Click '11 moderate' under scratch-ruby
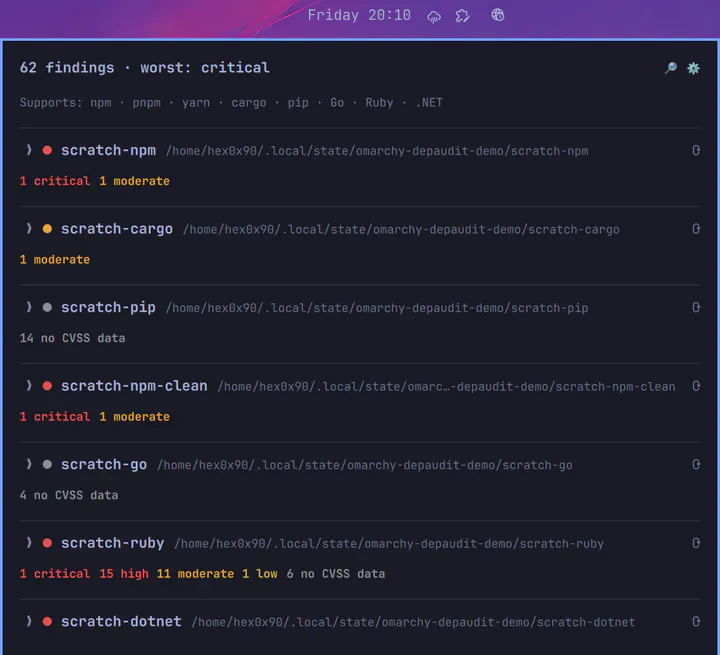Screen dimensions: 720x655 (x=195, y=574)
